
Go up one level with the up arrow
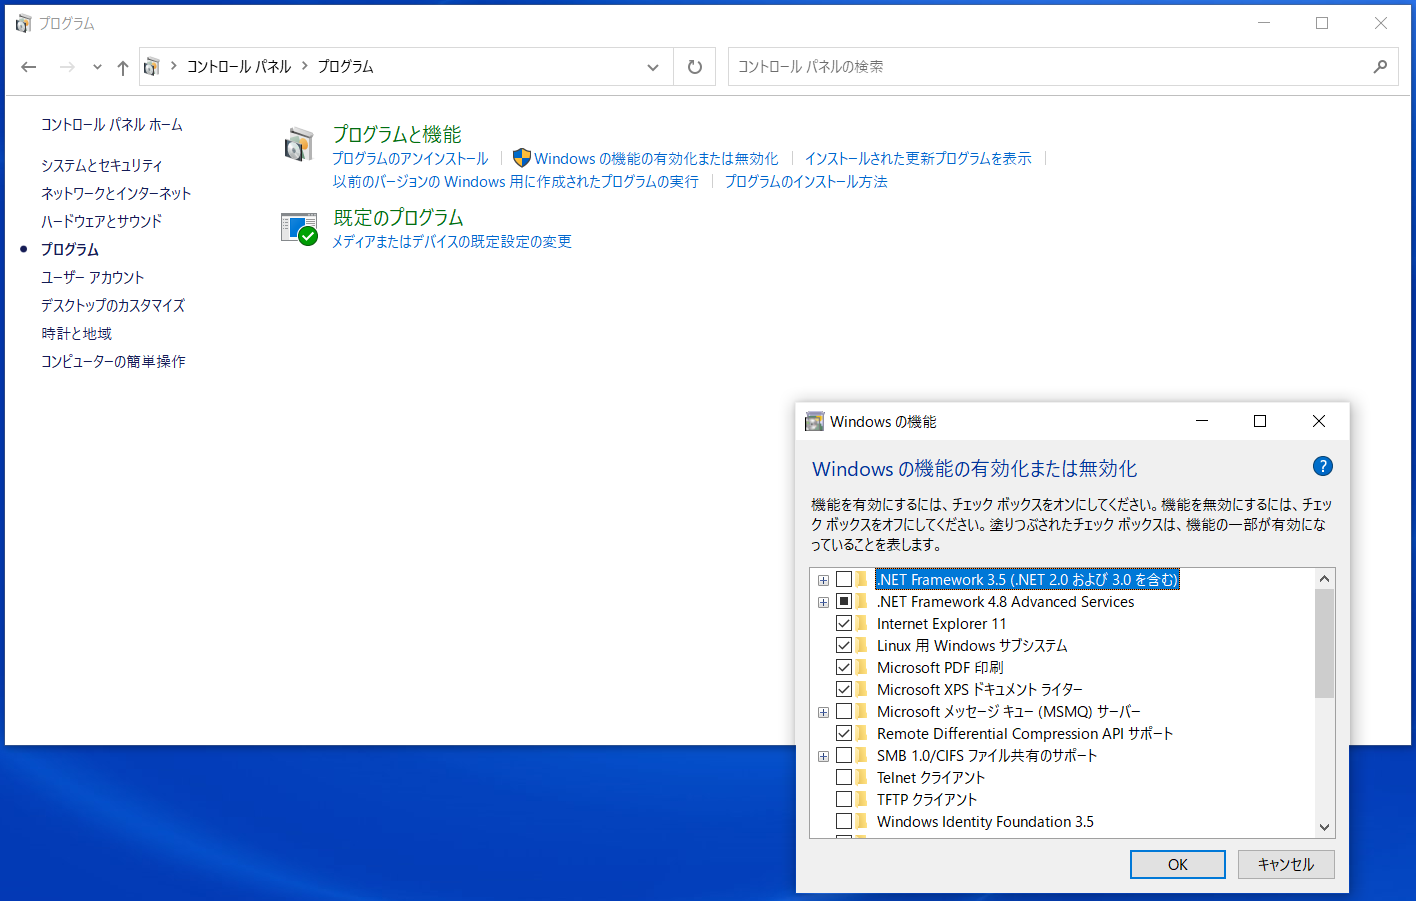click(x=122, y=67)
